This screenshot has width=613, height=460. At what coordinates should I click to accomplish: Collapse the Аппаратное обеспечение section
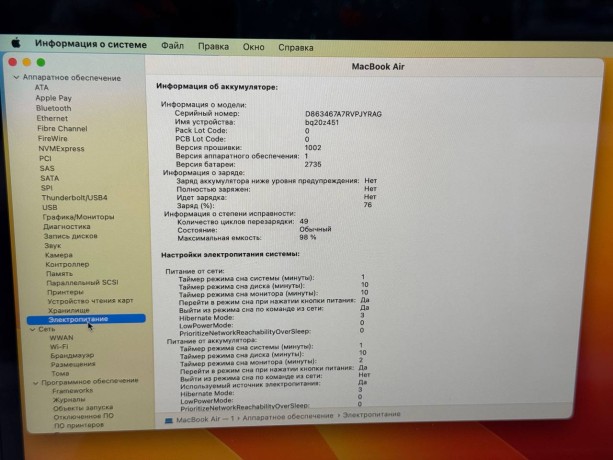tap(15, 78)
